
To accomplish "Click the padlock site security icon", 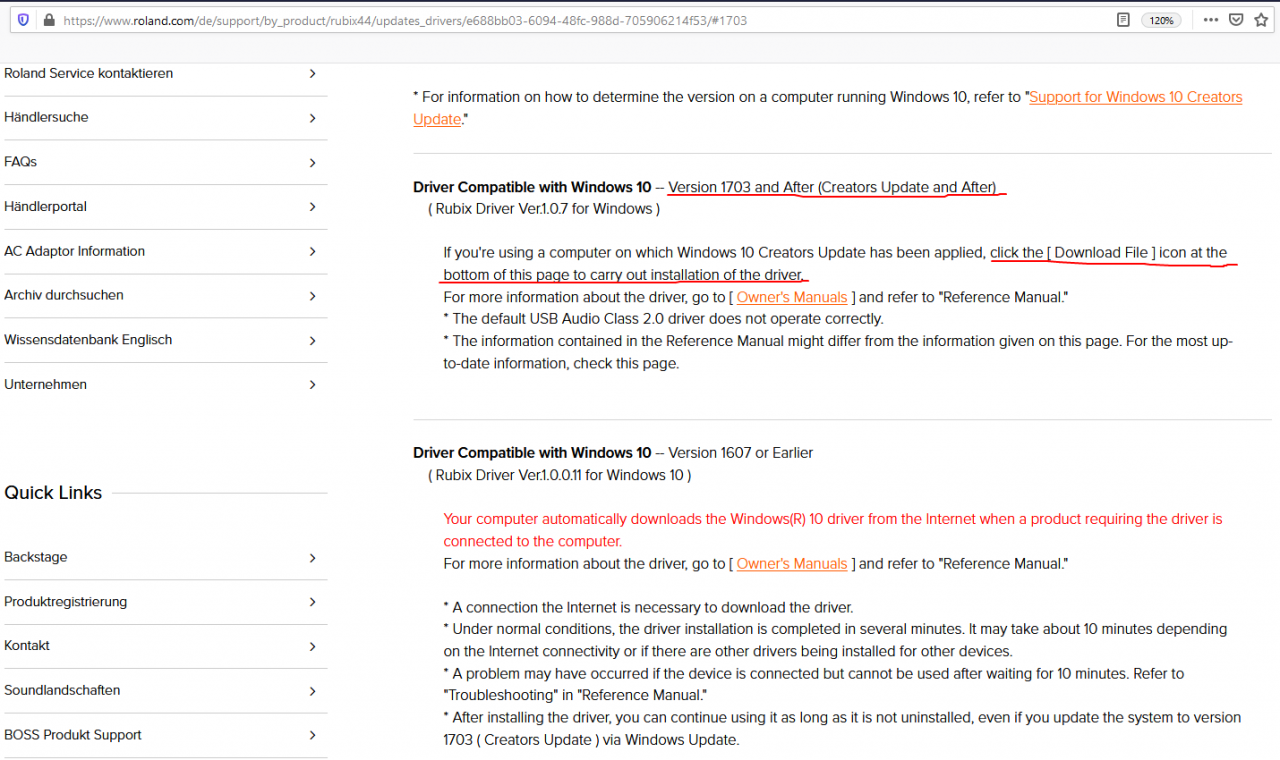I will coord(49,20).
